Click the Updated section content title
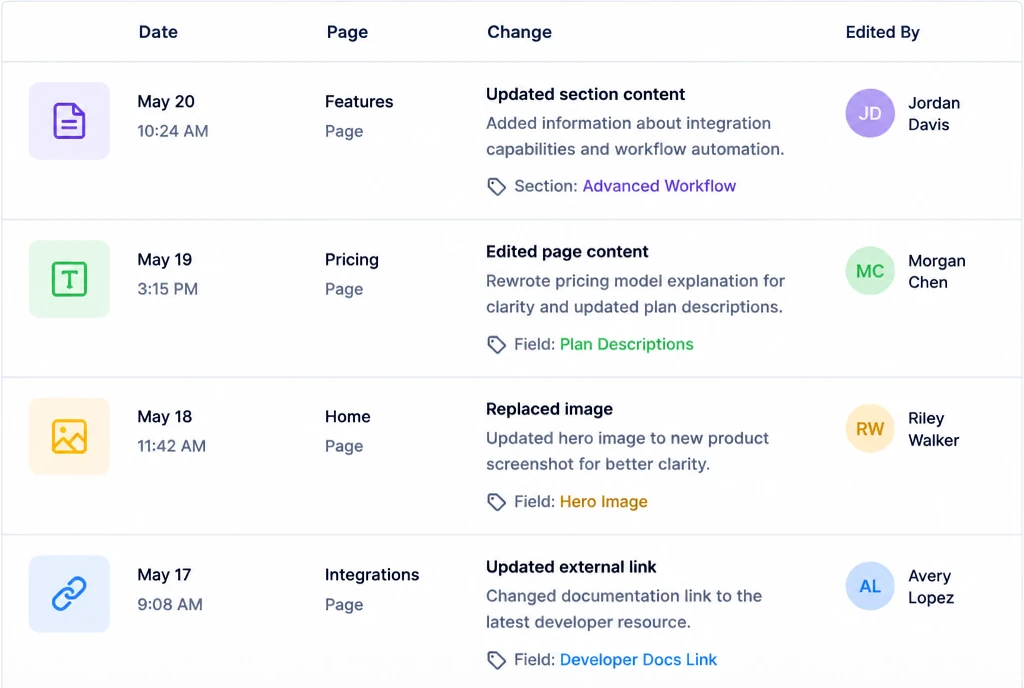 point(585,95)
